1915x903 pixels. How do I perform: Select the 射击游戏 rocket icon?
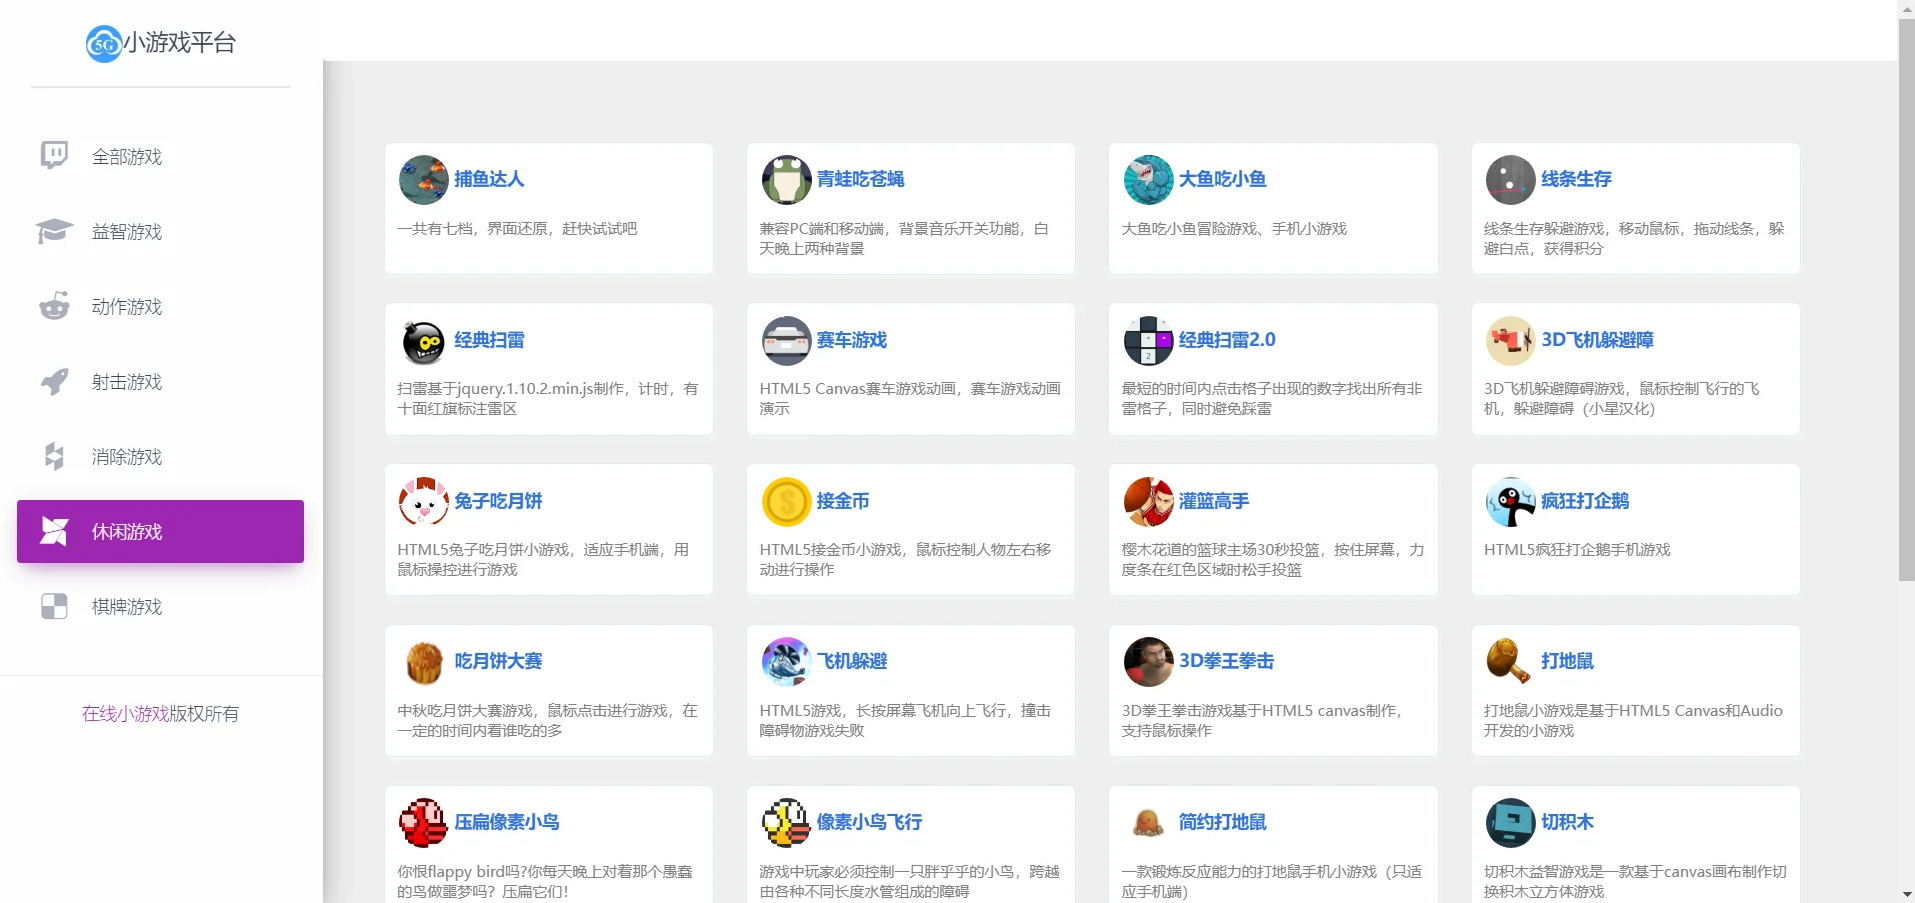click(53, 381)
